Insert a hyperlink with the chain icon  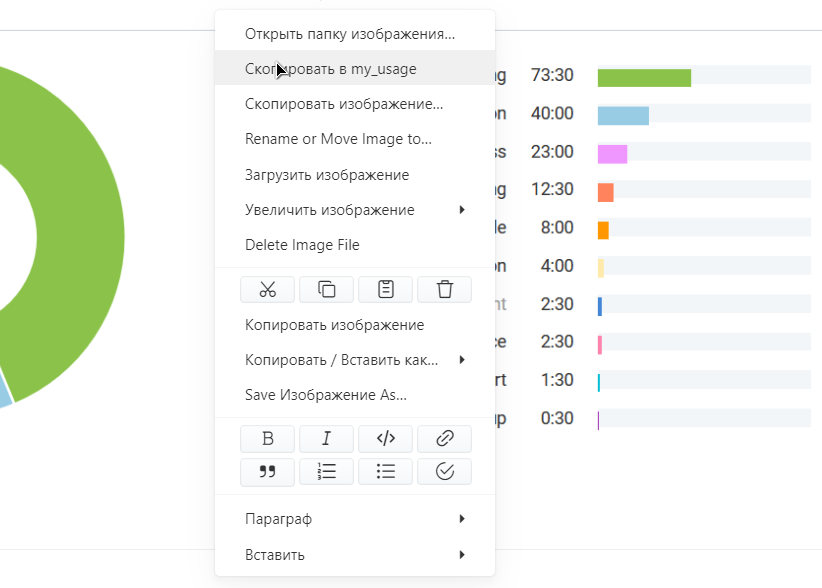444,439
